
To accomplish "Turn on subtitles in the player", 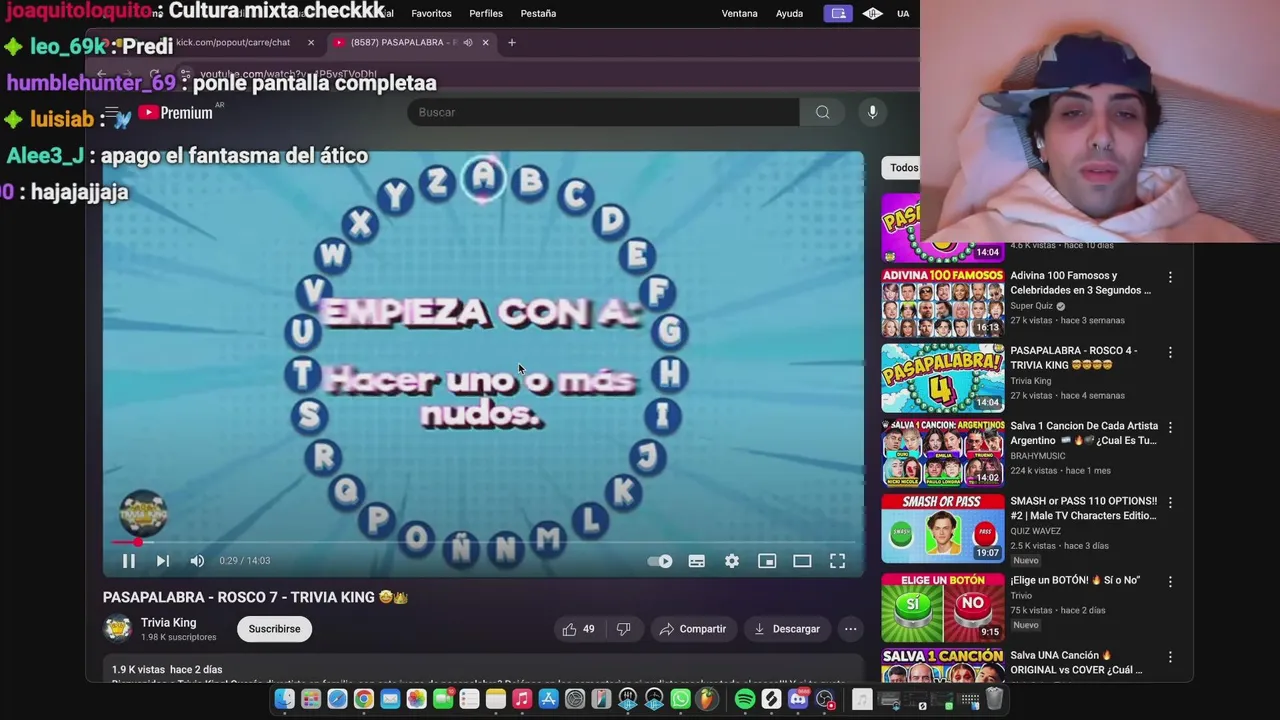I will point(697,561).
